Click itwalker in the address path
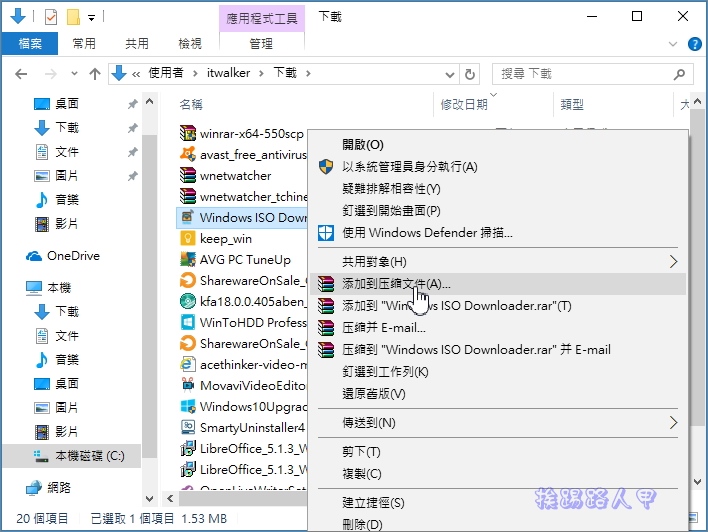This screenshot has height=532, width=708. coord(228,73)
